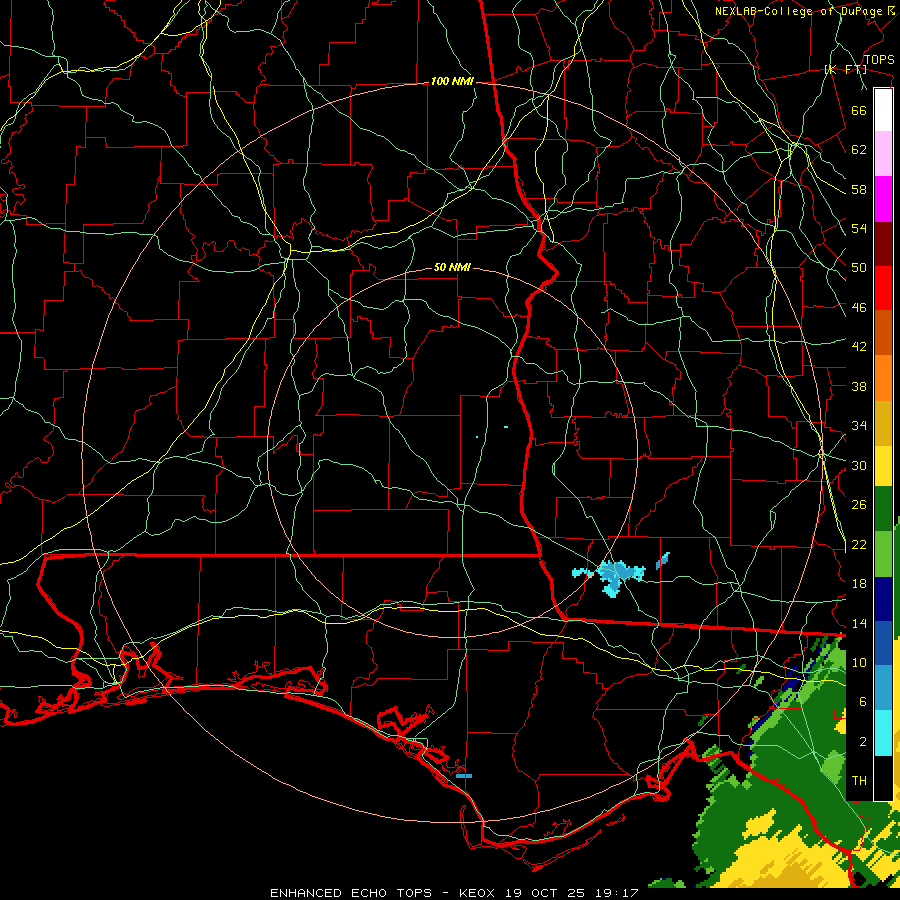The height and width of the screenshot is (900, 900).
Task: Click the cyan legend color band
Action: [x=883, y=733]
